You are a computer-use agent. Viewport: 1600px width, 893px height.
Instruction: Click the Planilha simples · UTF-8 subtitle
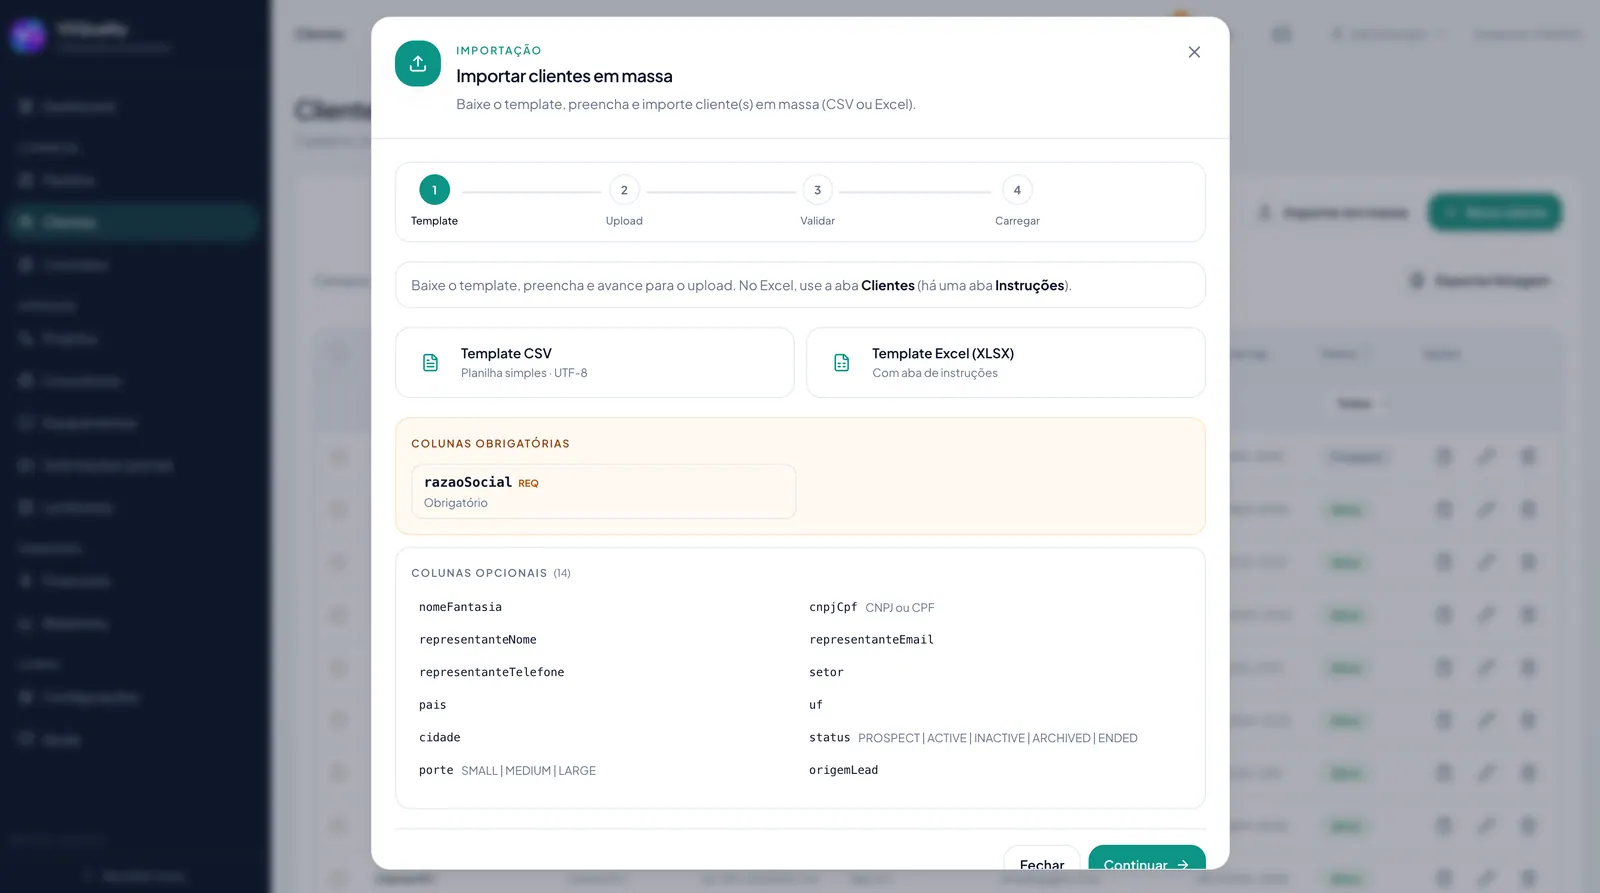pyautogui.click(x=524, y=373)
